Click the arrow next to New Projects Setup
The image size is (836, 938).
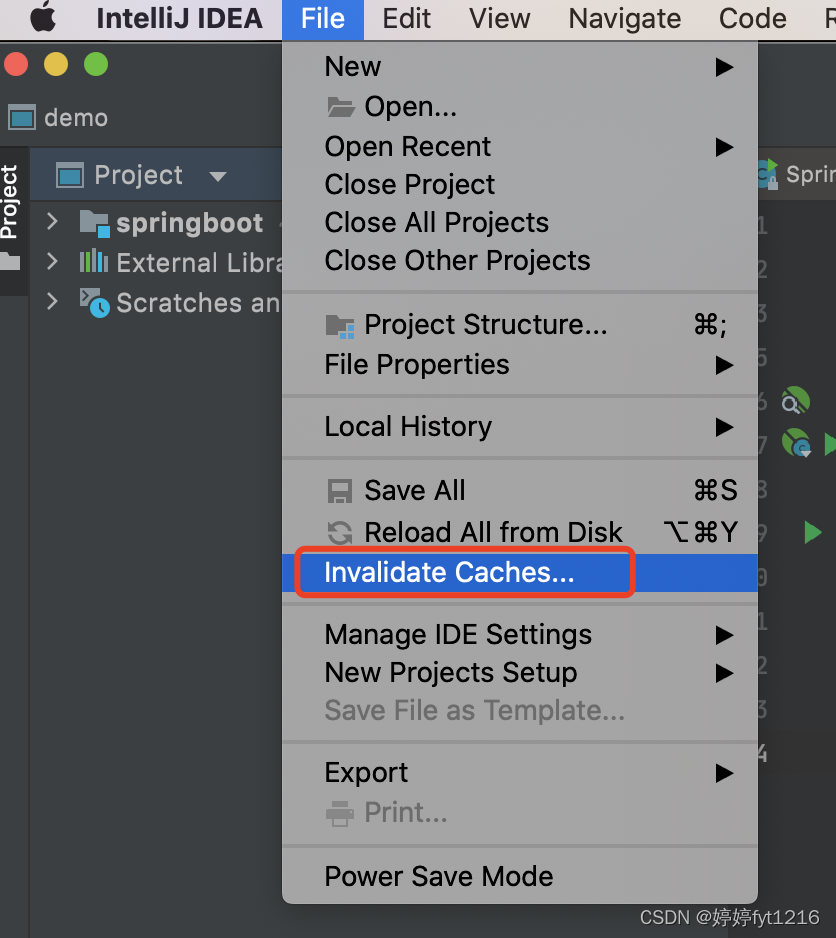(724, 674)
